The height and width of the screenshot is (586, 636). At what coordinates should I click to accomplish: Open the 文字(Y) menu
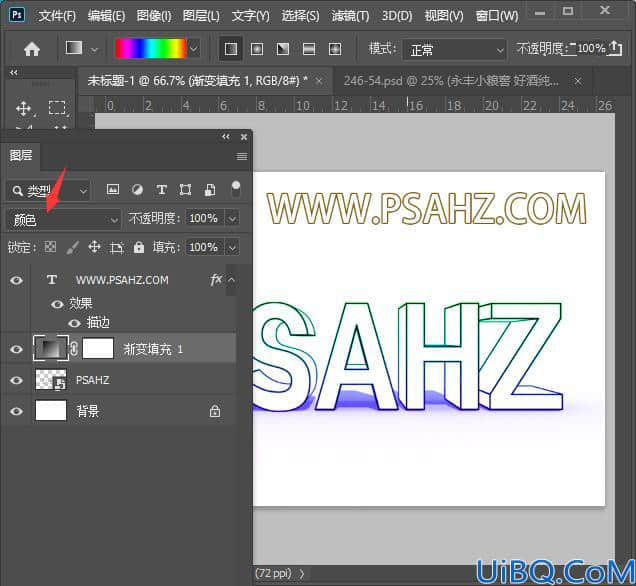coord(250,16)
